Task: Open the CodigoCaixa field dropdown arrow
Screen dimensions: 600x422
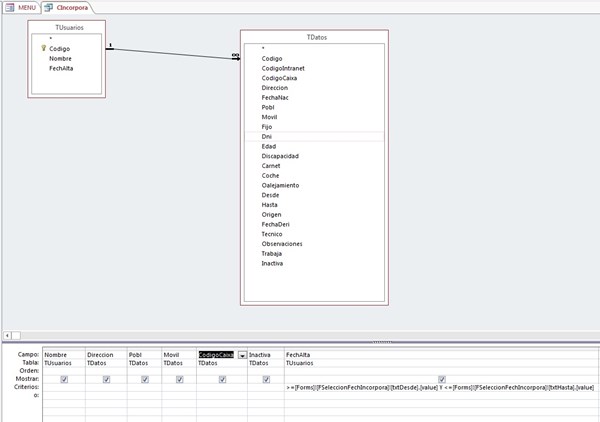Action: point(241,354)
